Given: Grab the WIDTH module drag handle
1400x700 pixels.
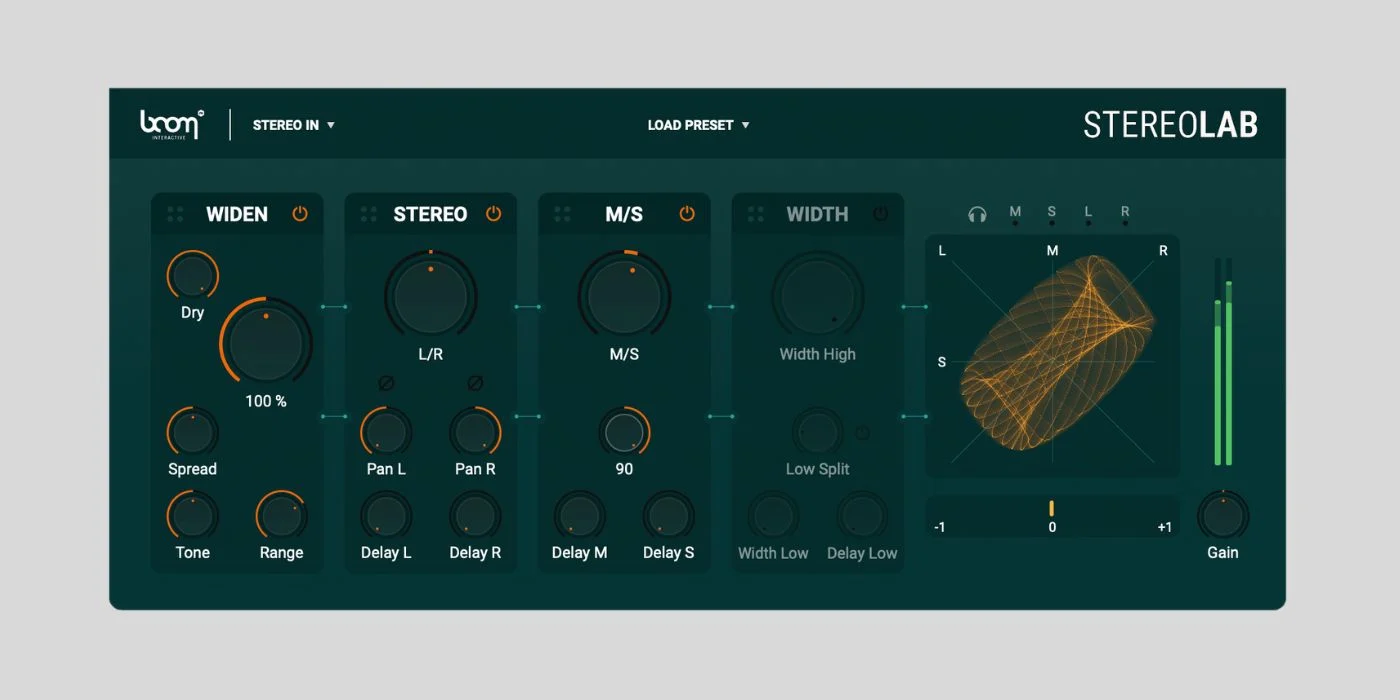Looking at the screenshot, I should 756,214.
